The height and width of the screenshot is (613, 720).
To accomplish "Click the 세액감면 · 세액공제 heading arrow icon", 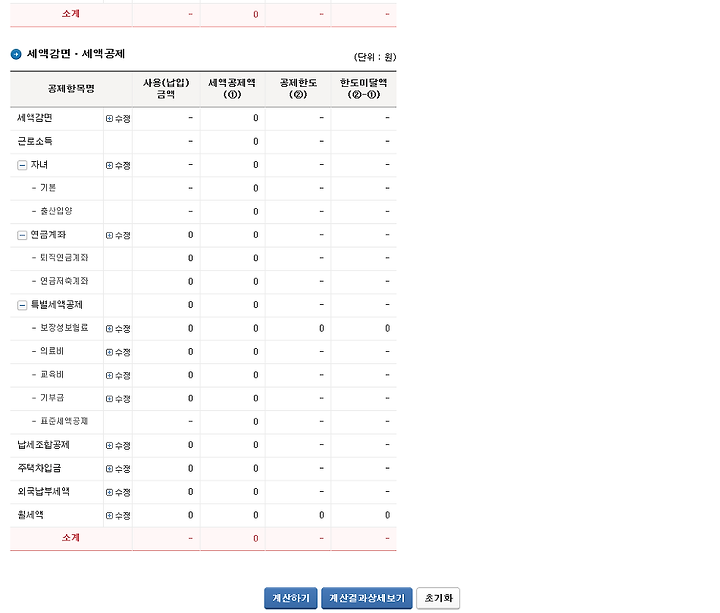I will click(x=16, y=54).
